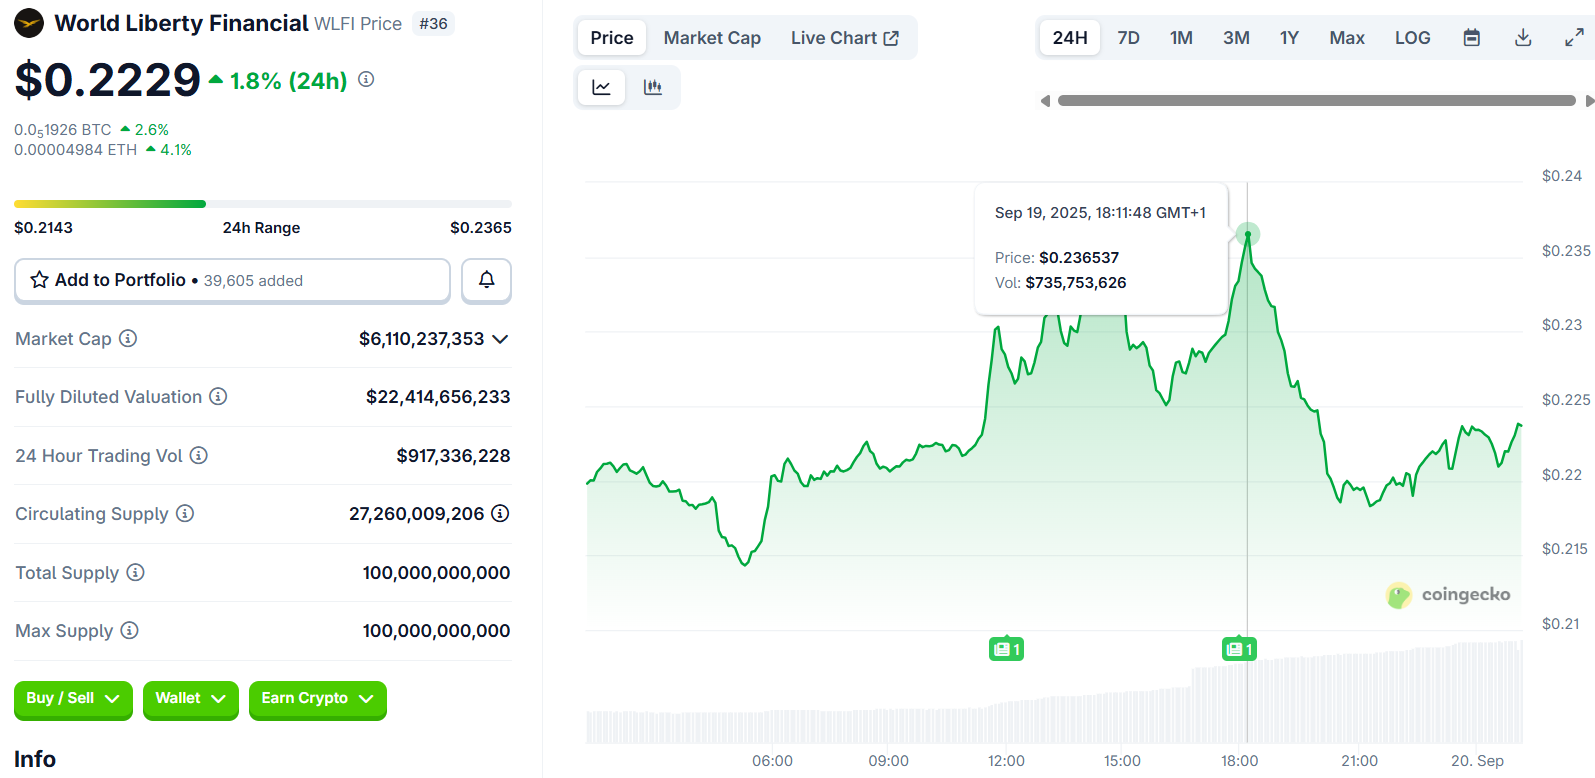1595x778 pixels.
Task: Click left arrow of chart range scrollbar
Action: click(1045, 101)
